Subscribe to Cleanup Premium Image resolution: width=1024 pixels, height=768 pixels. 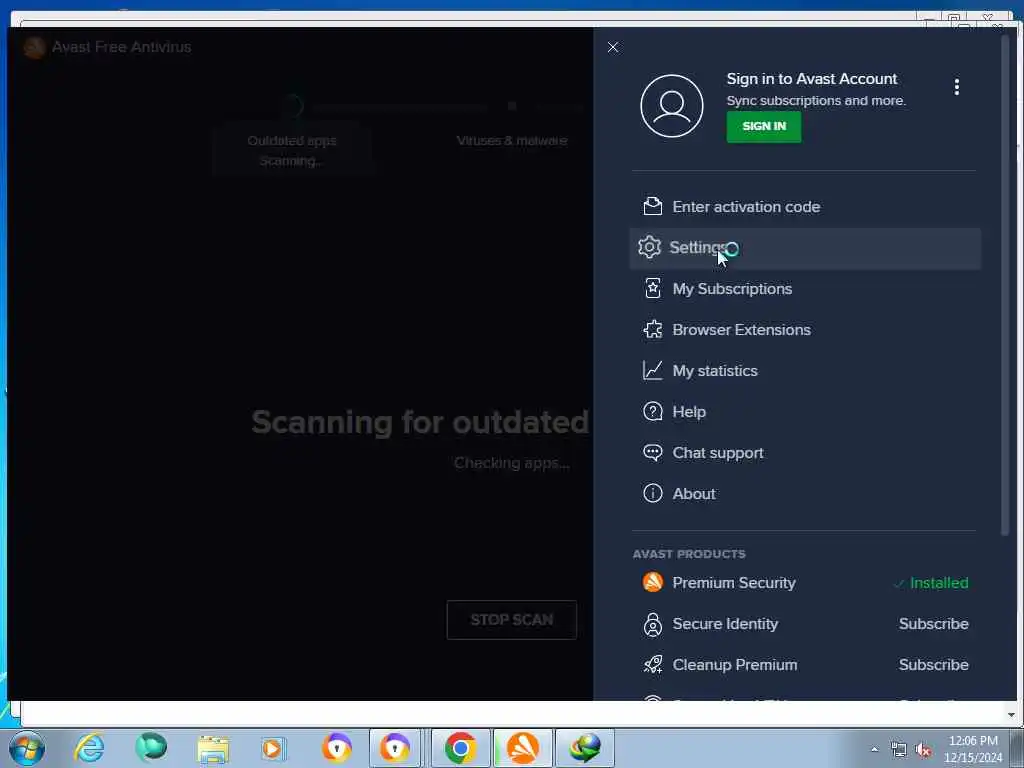point(933,665)
